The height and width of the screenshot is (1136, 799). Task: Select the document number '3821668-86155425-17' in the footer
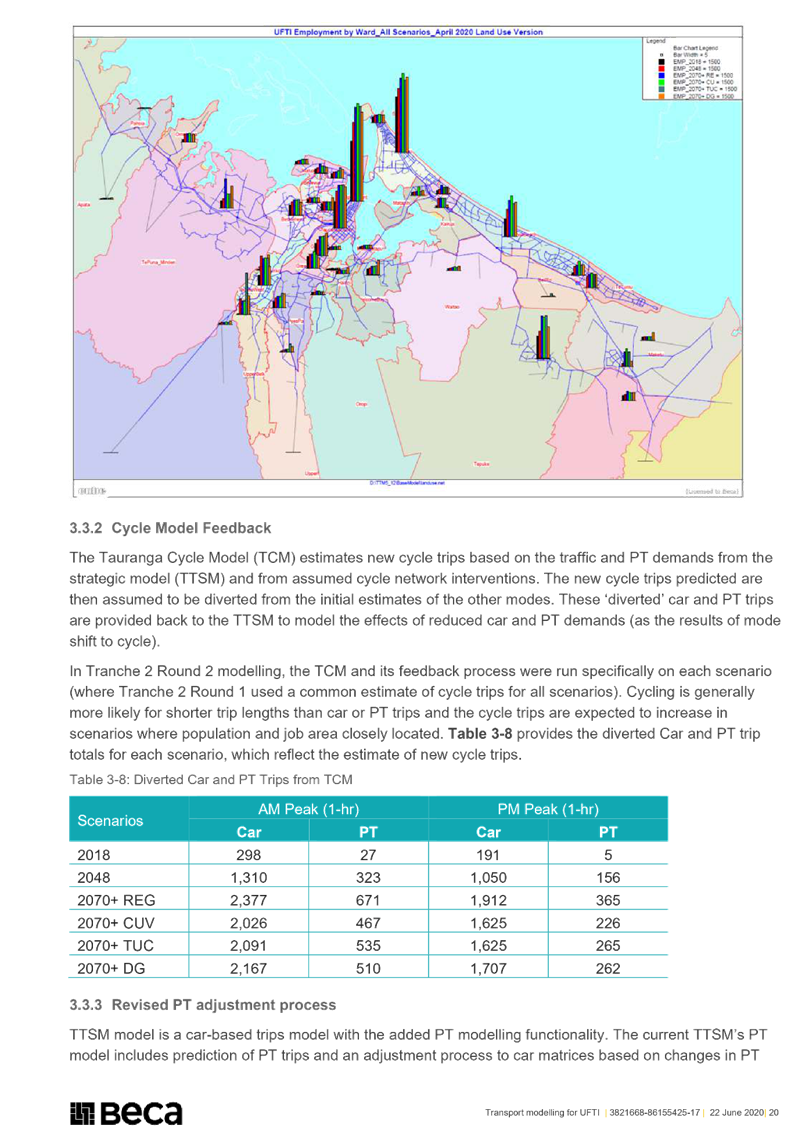pos(655,1112)
